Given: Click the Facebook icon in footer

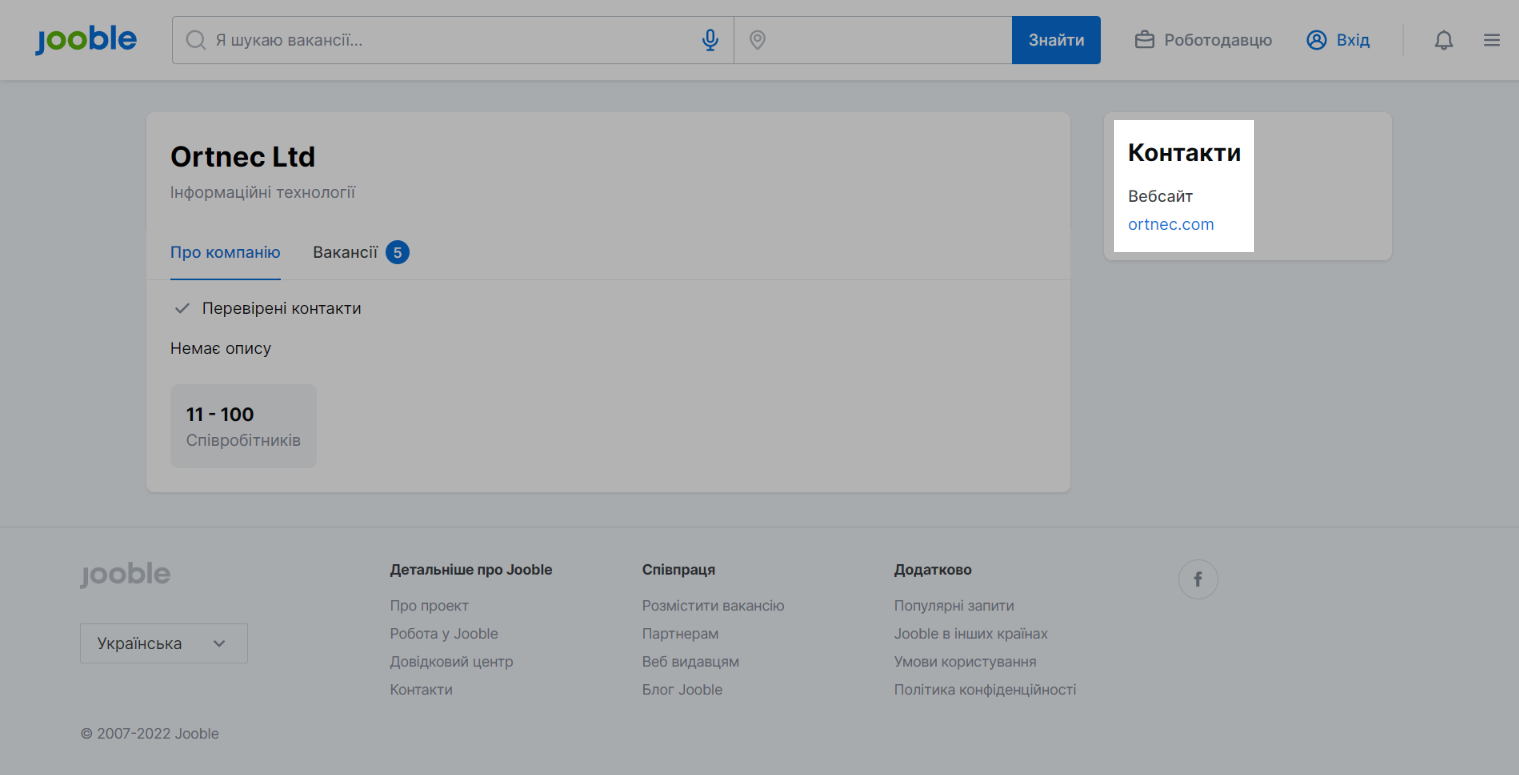Looking at the screenshot, I should click(1198, 579).
